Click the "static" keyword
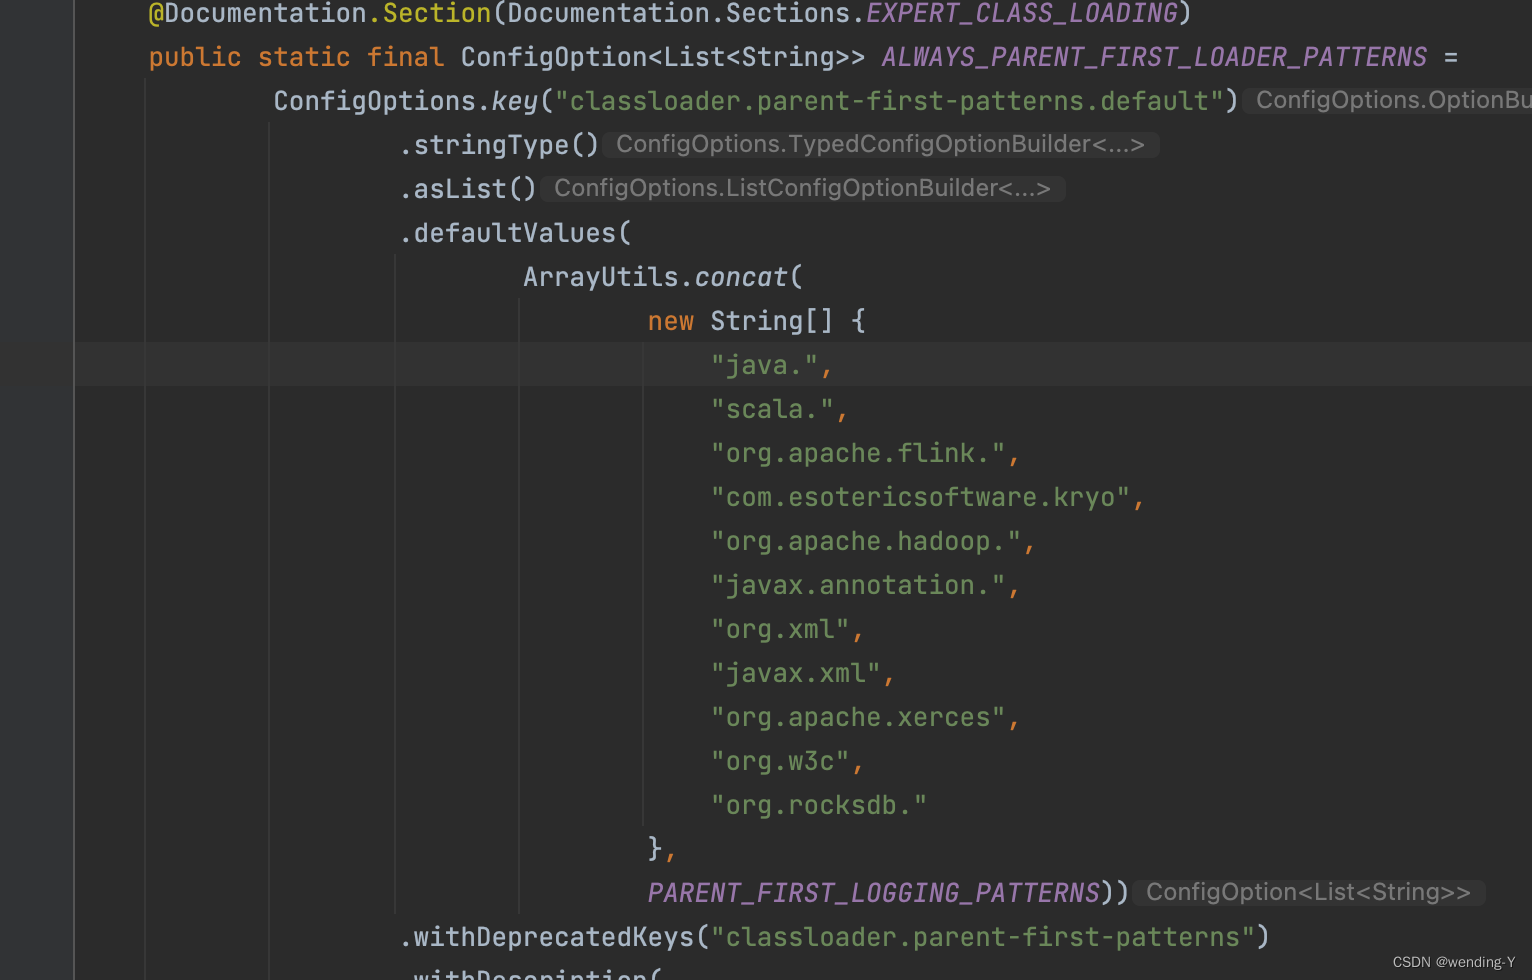Viewport: 1532px width, 980px height. tap(304, 57)
